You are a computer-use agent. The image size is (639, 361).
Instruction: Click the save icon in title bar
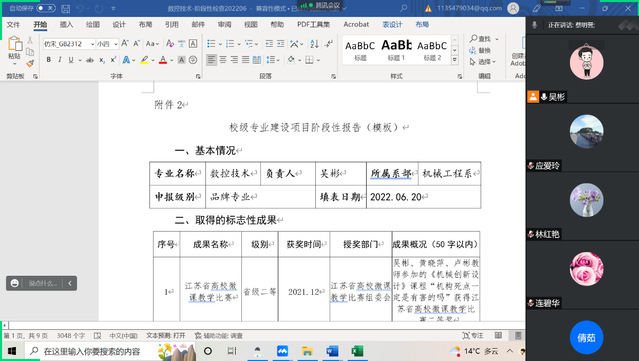pos(65,8)
